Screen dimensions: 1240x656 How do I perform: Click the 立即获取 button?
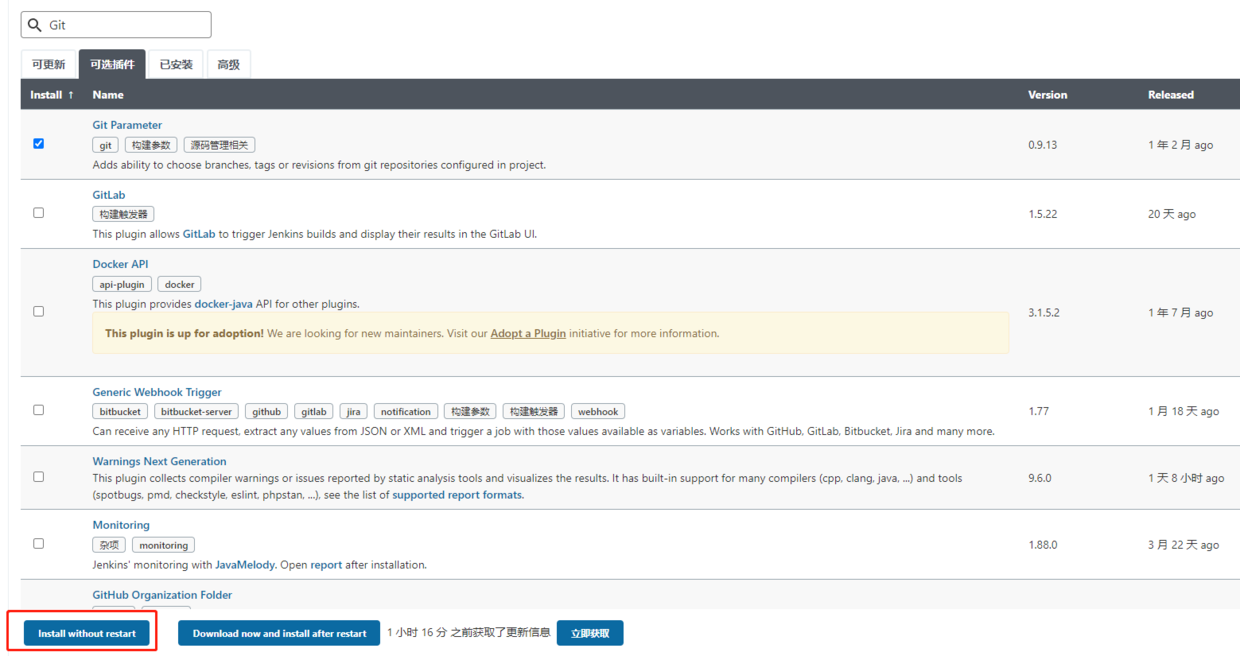pyautogui.click(x=590, y=633)
